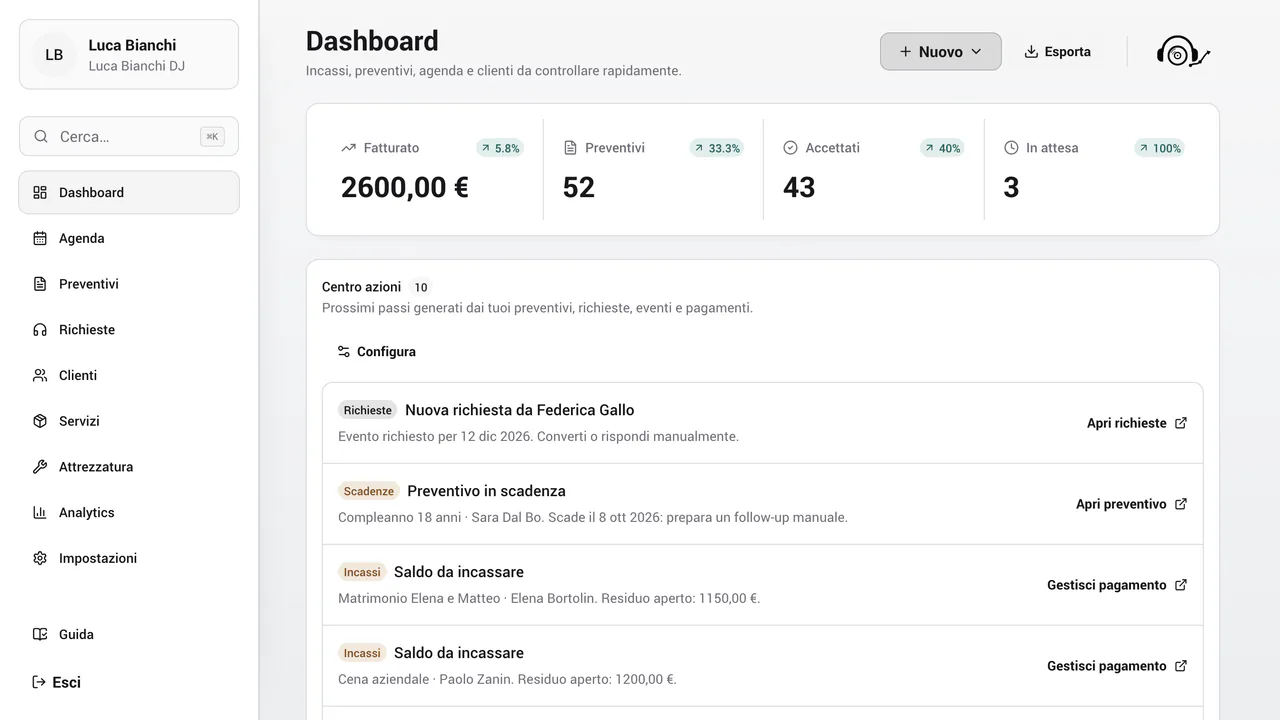Viewport: 1280px width, 720px height.
Task: Click the Servizi box icon
Action: pos(40,421)
